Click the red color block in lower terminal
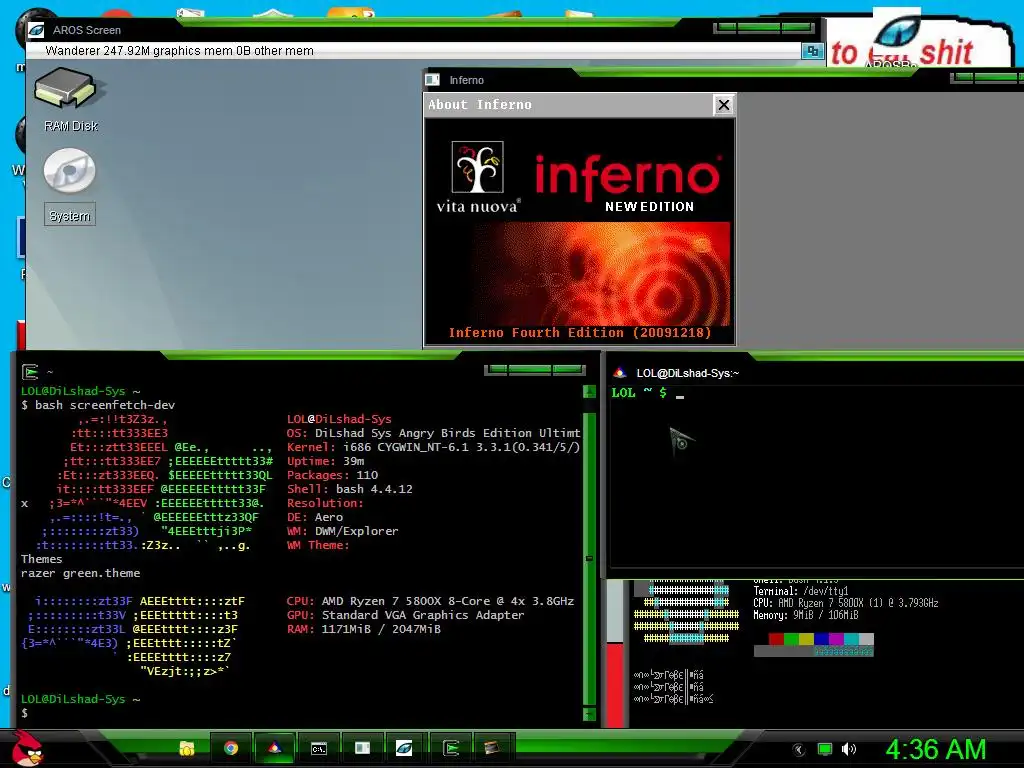This screenshot has height=768, width=1024. pos(776,638)
